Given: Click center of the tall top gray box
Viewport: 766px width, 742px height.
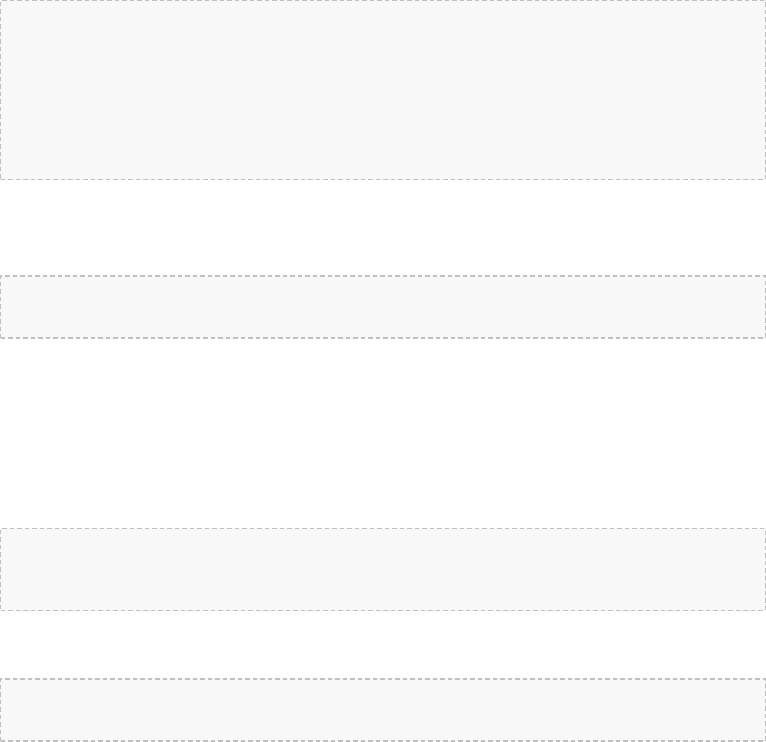Looking at the screenshot, I should coord(383,90).
